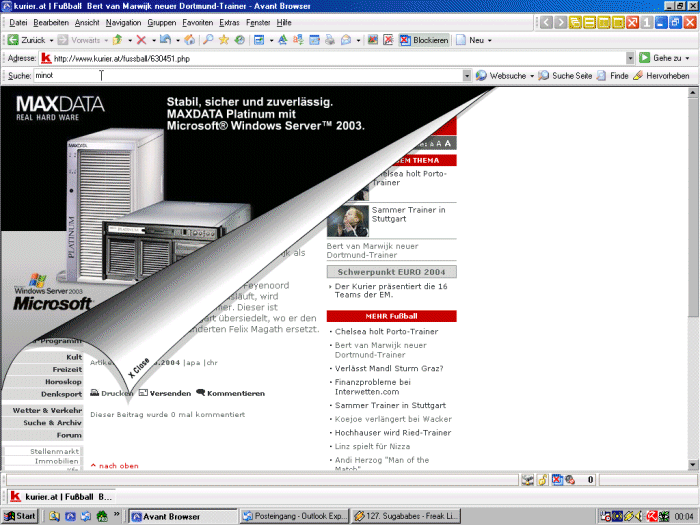Open dropdown next to the refresh icon
The height and width of the screenshot is (525, 700).
[x=178, y=40]
